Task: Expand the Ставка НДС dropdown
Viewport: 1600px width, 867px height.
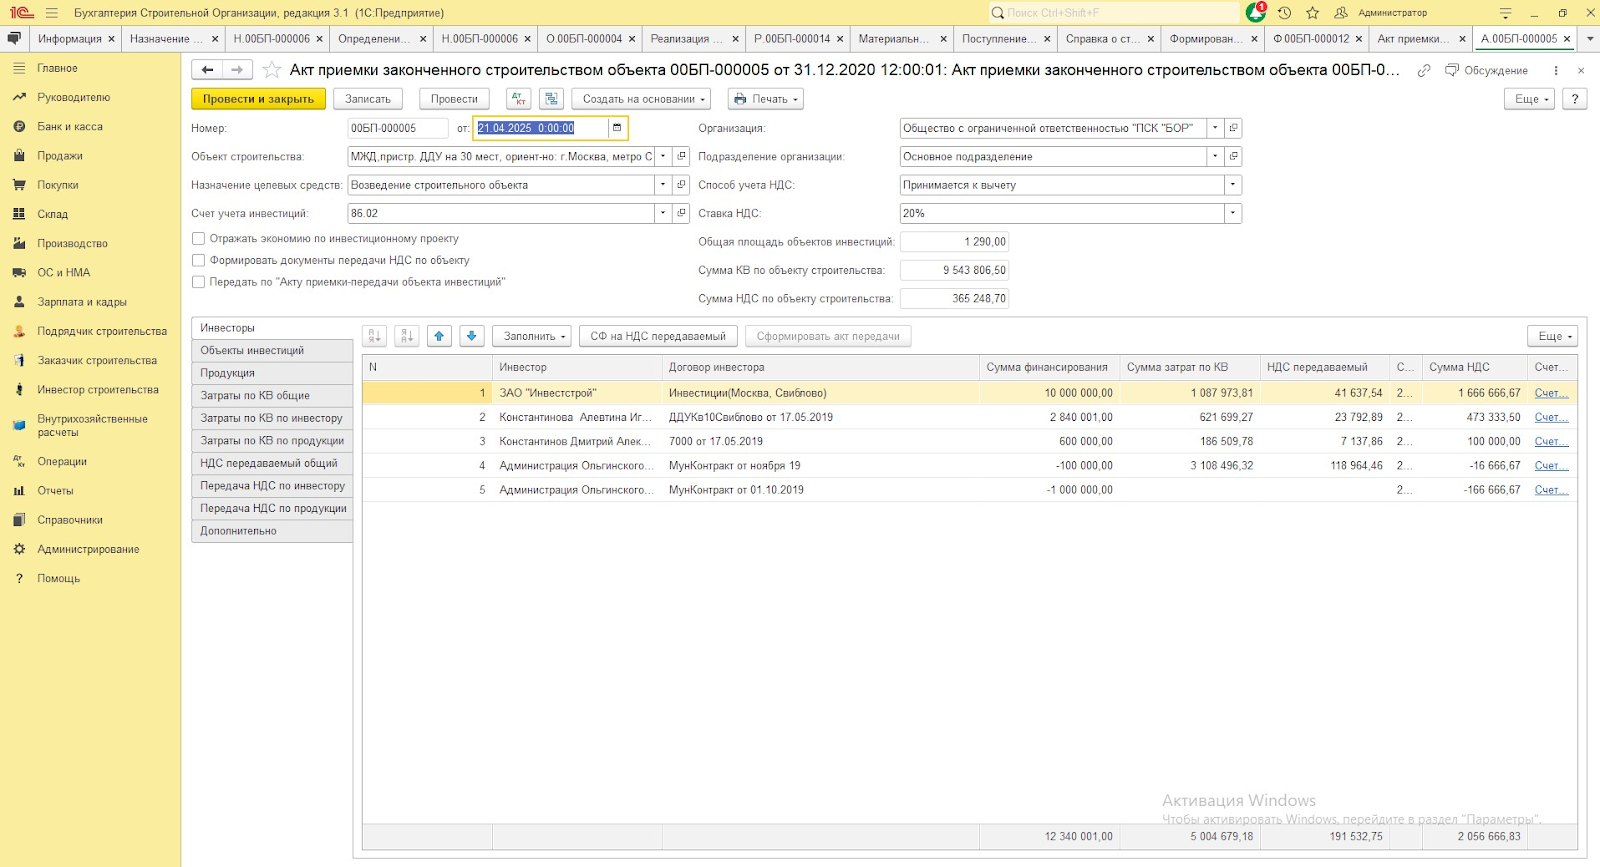Action: (1233, 213)
